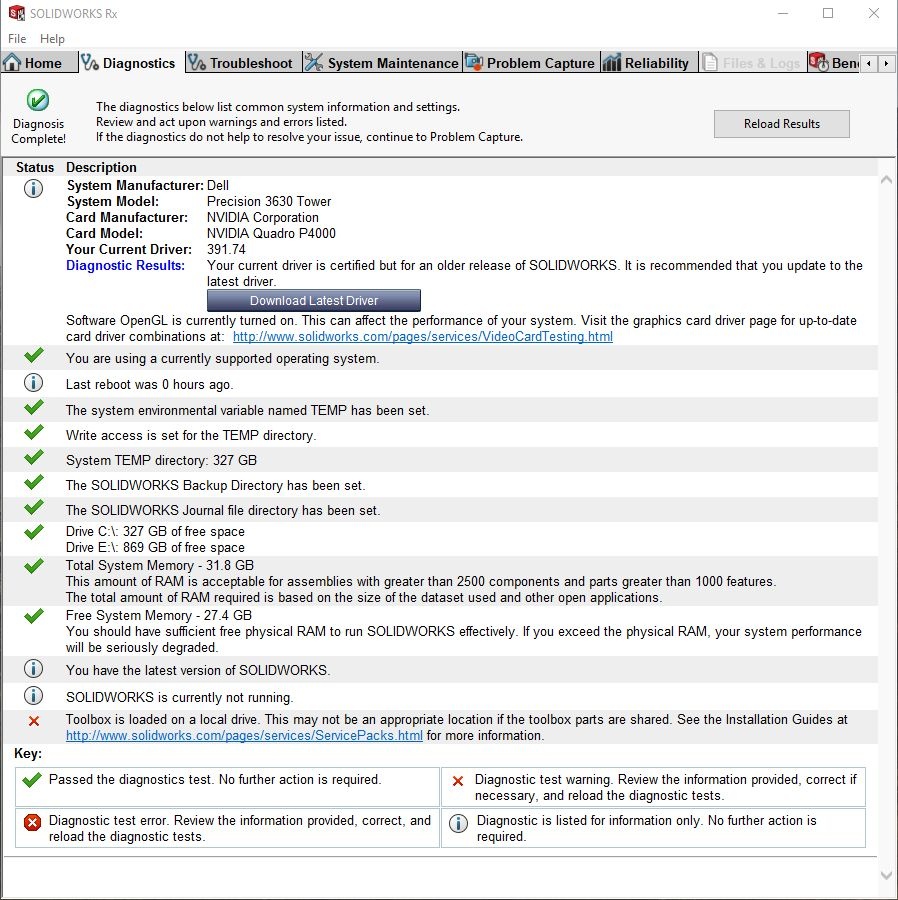The width and height of the screenshot is (898, 900).
Task: Open the Reliability tab
Action: 648,63
